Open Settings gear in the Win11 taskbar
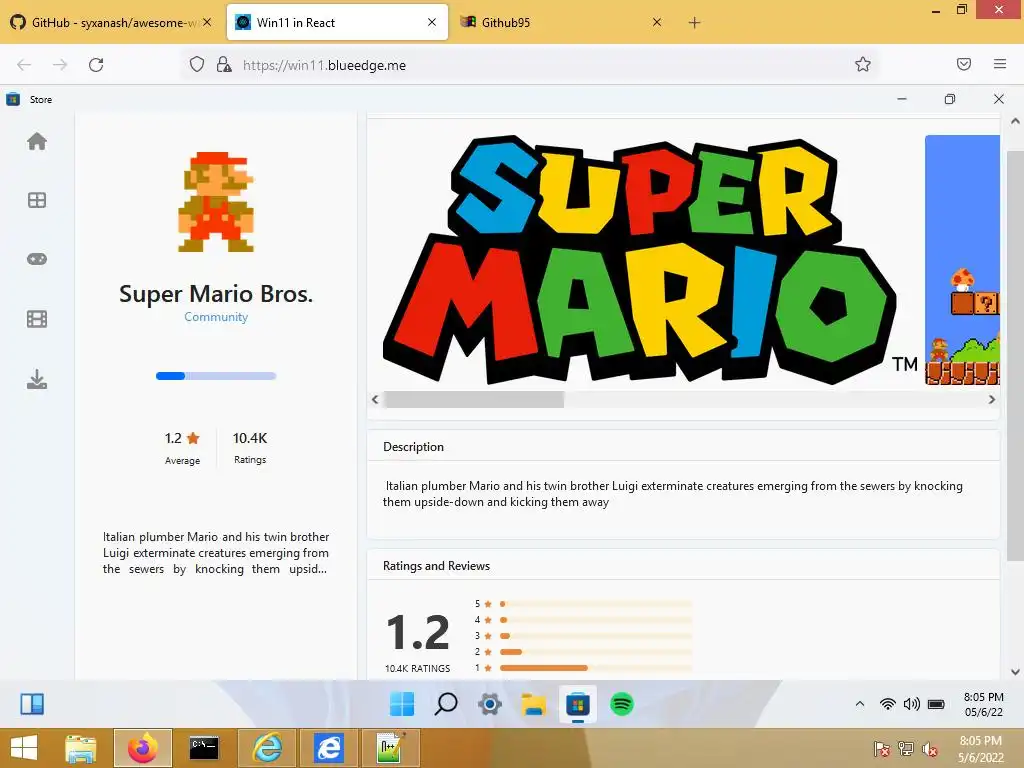 click(490, 704)
